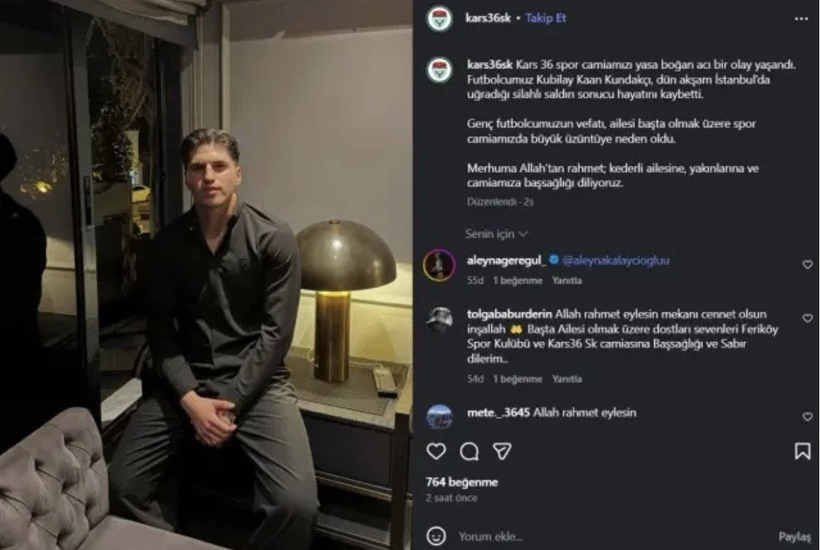Like aleynageregul_'s comment
Viewport: 820px width, 550px height.
pos(807,265)
